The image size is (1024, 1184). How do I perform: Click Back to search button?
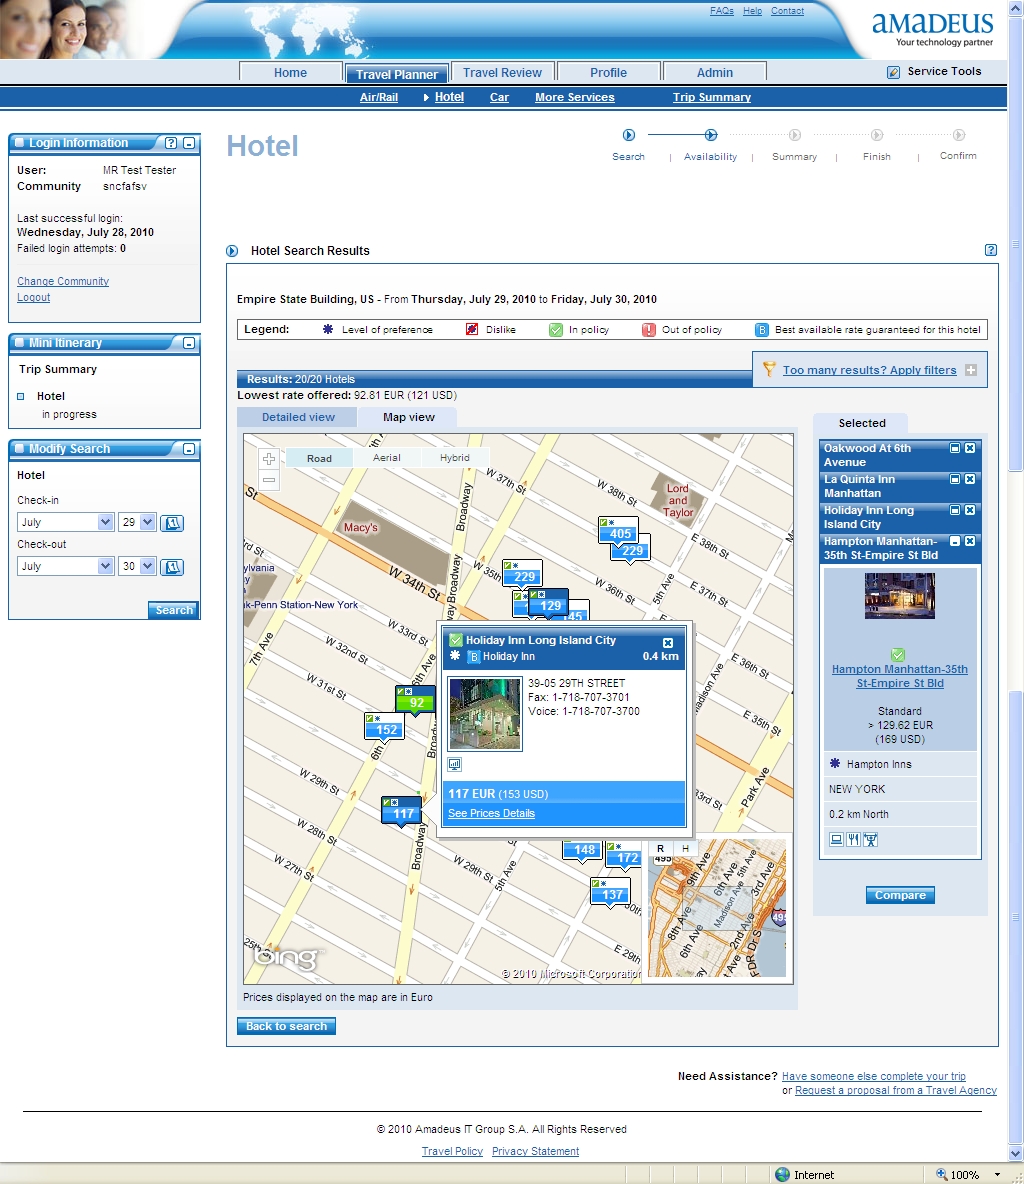(286, 1026)
